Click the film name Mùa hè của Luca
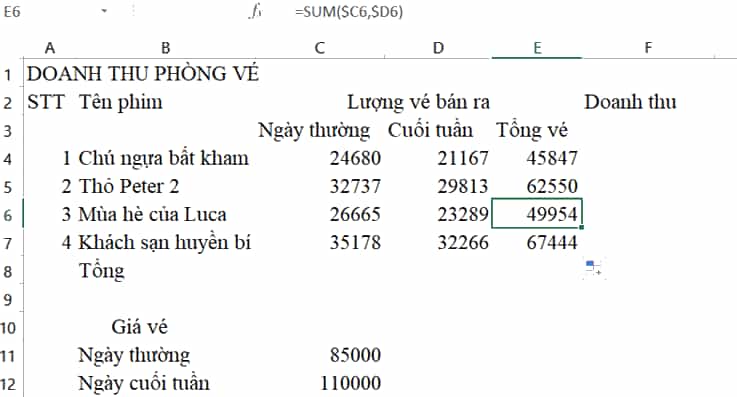 tap(152, 215)
